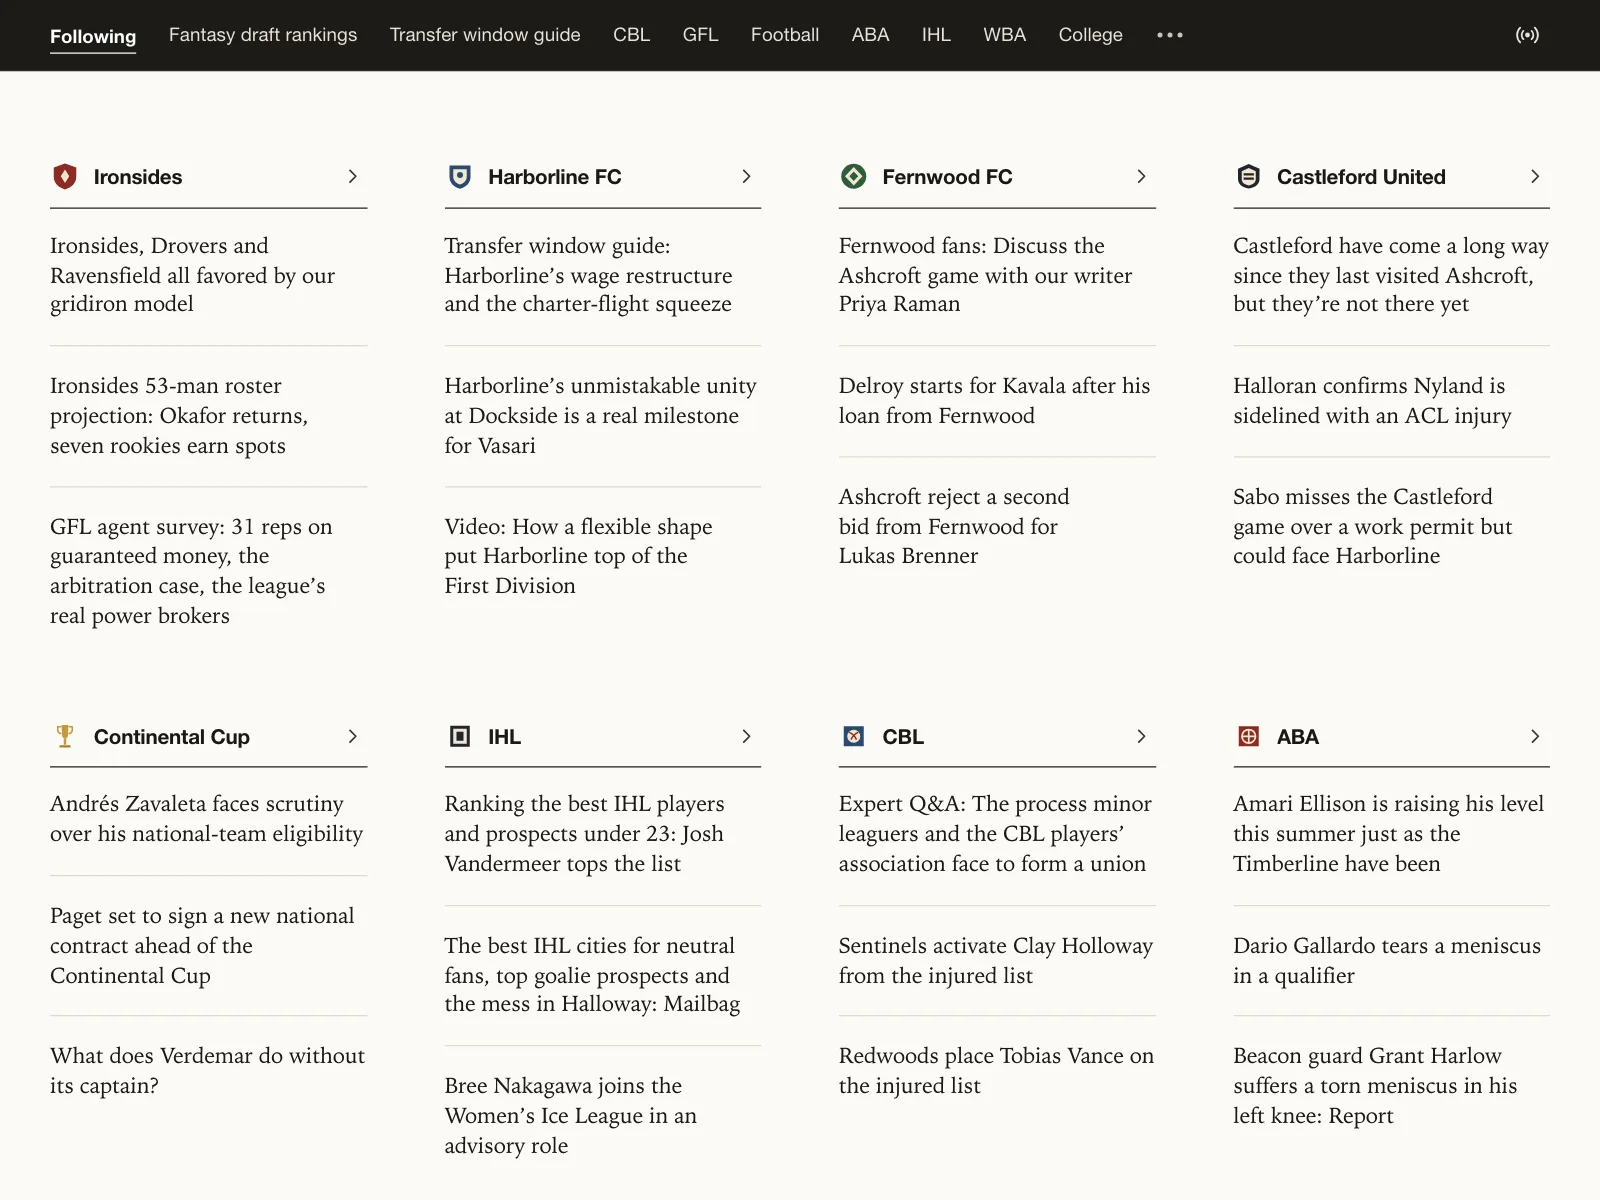Expand the Harborline FC section chevron

click(x=746, y=177)
